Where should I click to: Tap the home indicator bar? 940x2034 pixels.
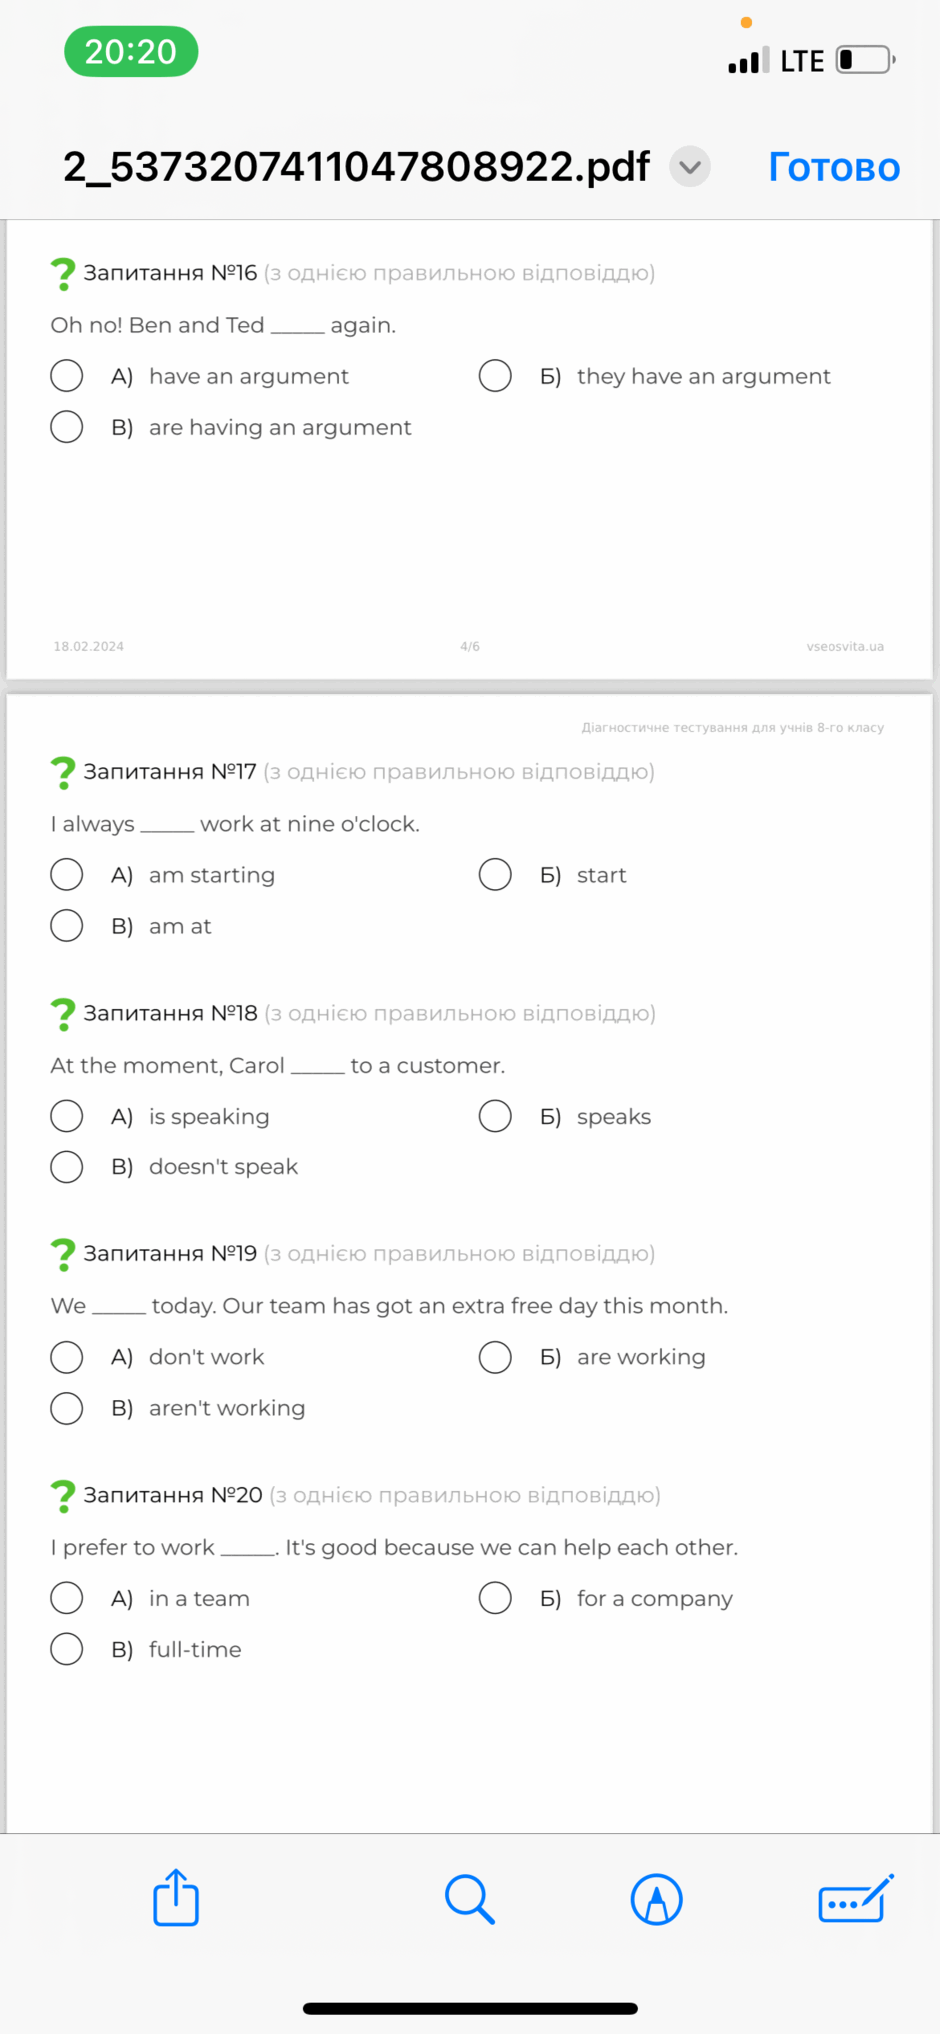(x=470, y=2008)
